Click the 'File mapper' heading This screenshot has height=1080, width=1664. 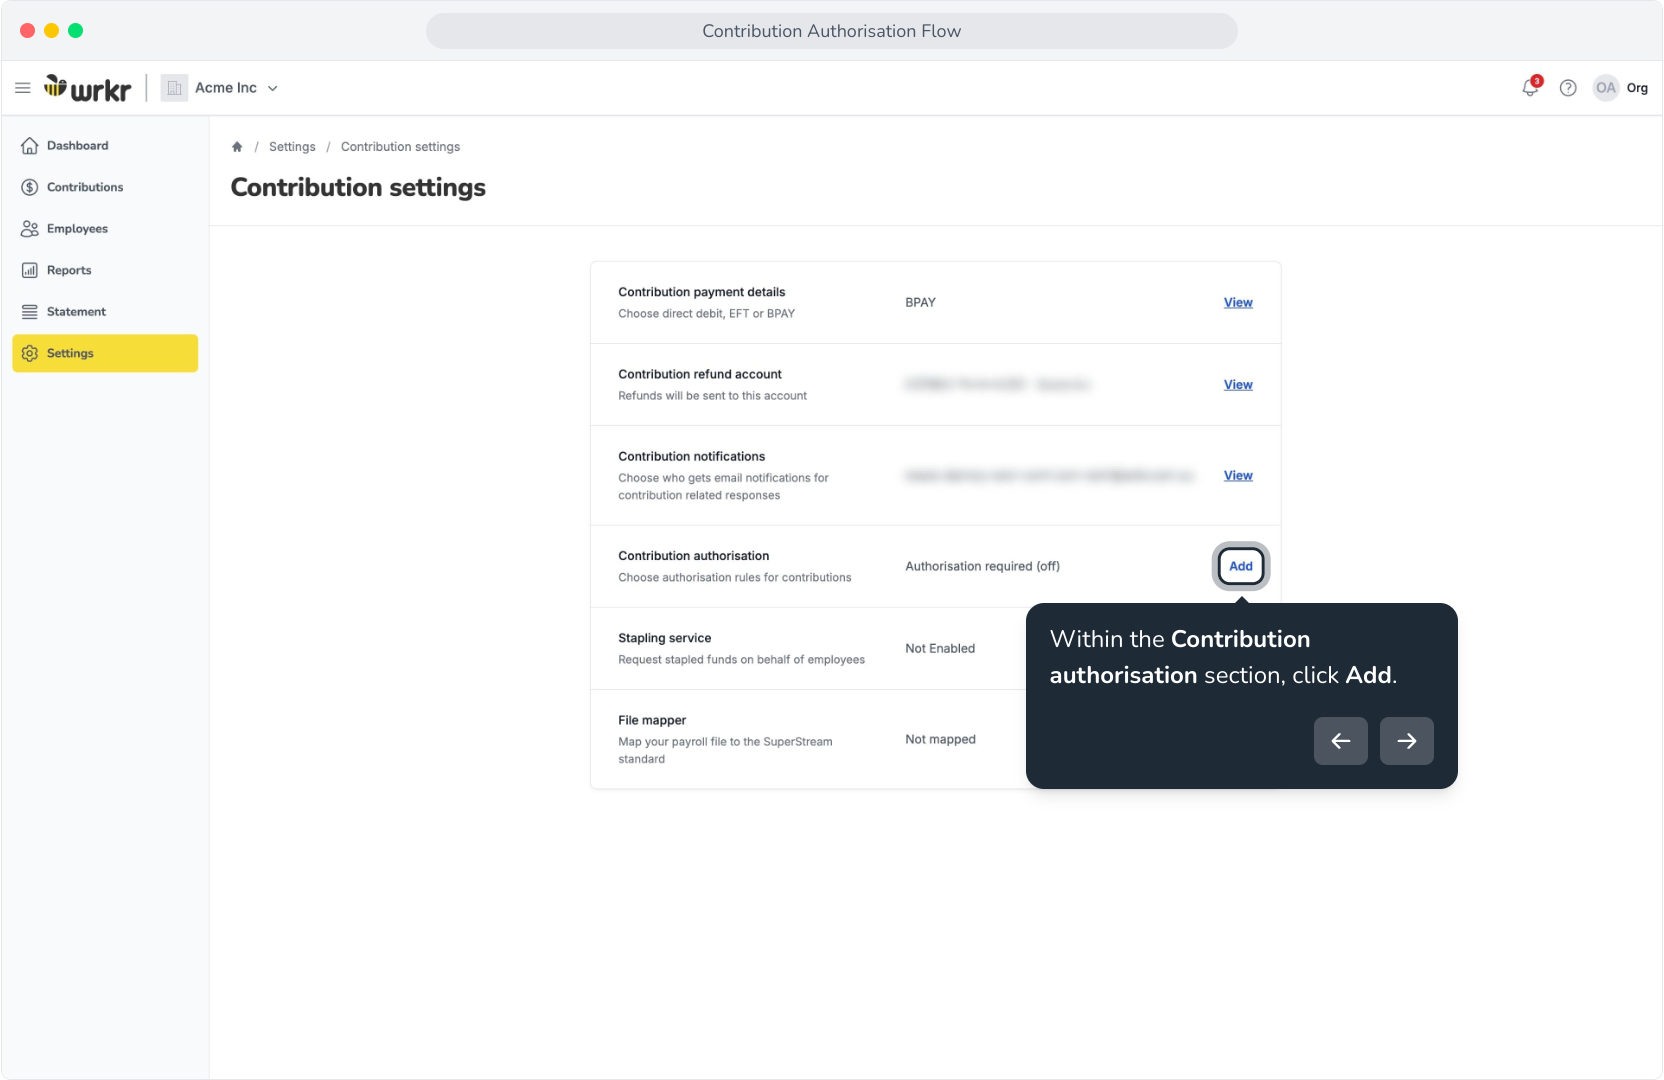[x=652, y=720]
